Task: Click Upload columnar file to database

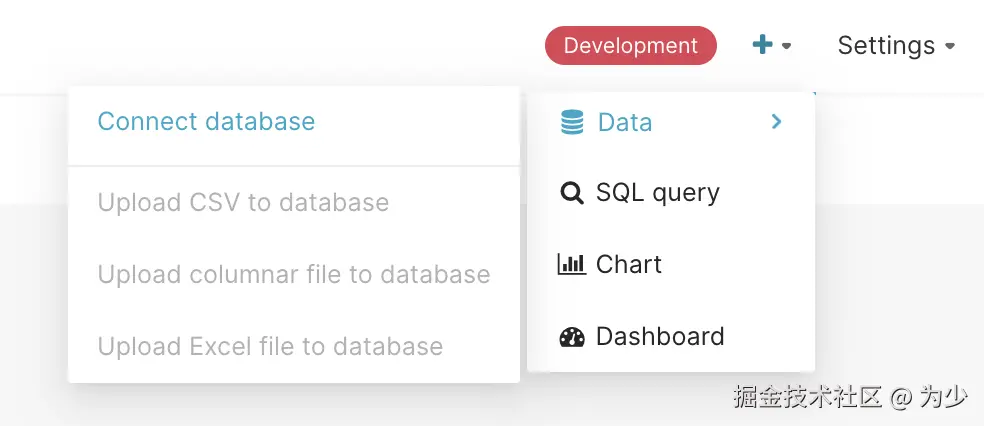Action: click(x=294, y=275)
